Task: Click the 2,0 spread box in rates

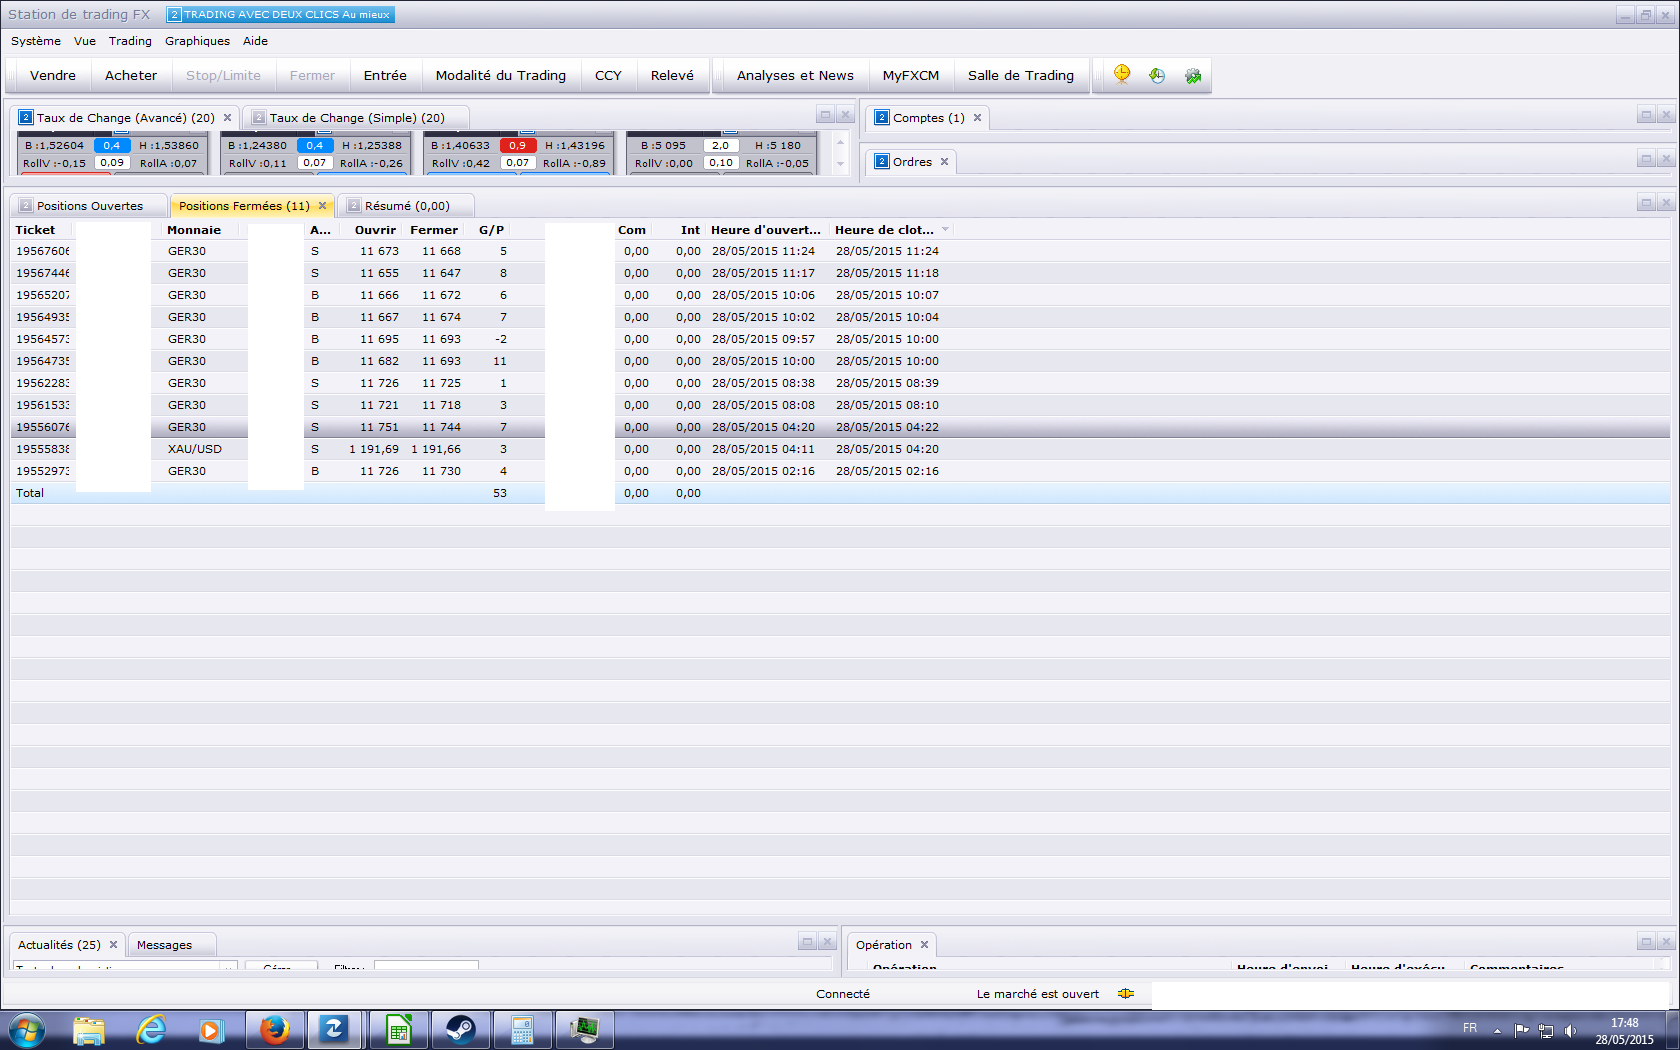Action: point(720,145)
